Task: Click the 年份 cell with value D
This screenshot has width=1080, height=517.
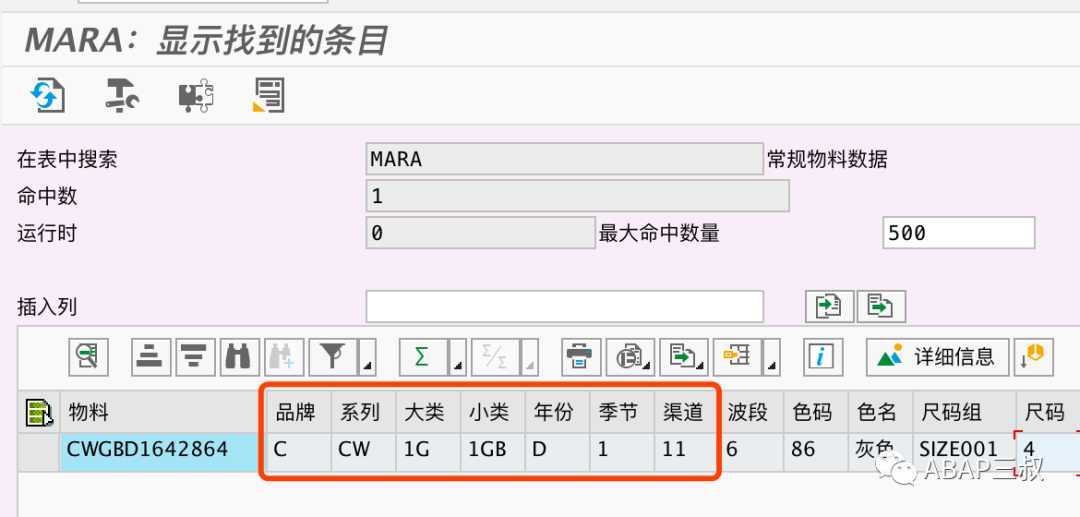Action: [x=558, y=451]
